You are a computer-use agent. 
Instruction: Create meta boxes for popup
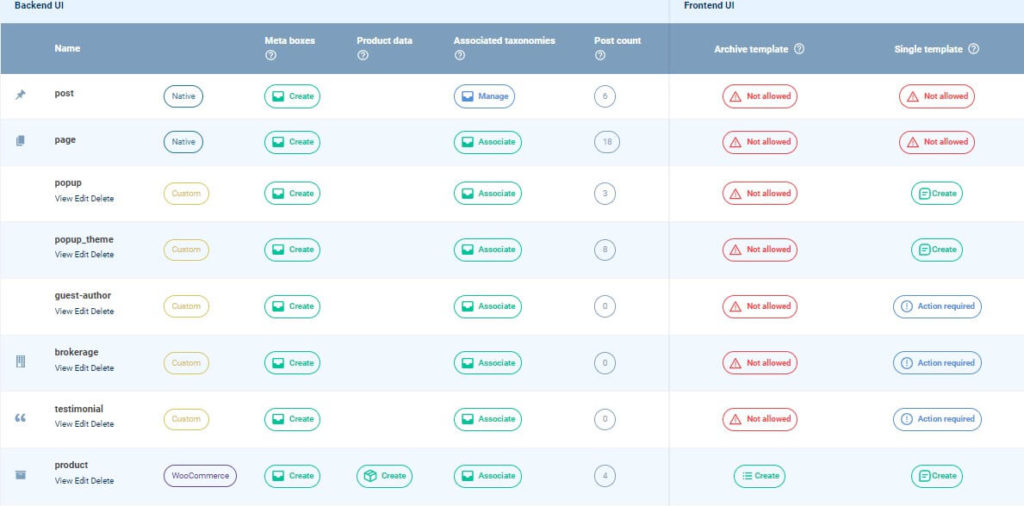pyautogui.click(x=292, y=193)
